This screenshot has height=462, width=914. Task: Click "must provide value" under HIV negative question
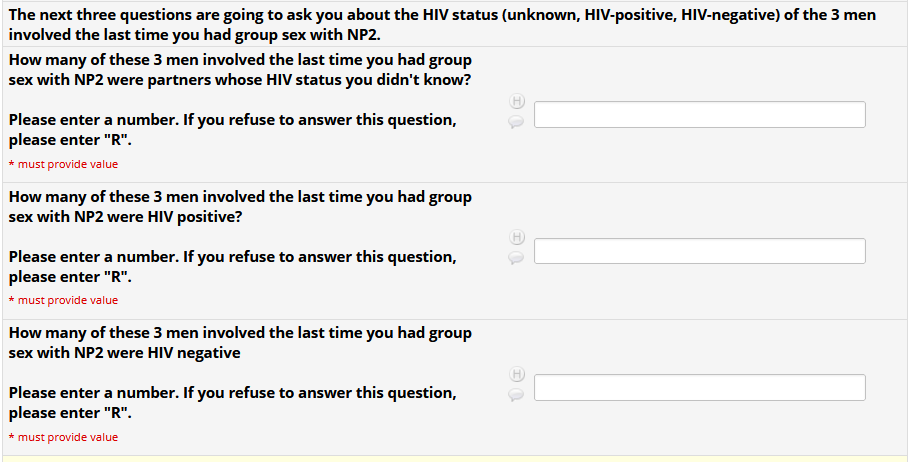[67, 437]
